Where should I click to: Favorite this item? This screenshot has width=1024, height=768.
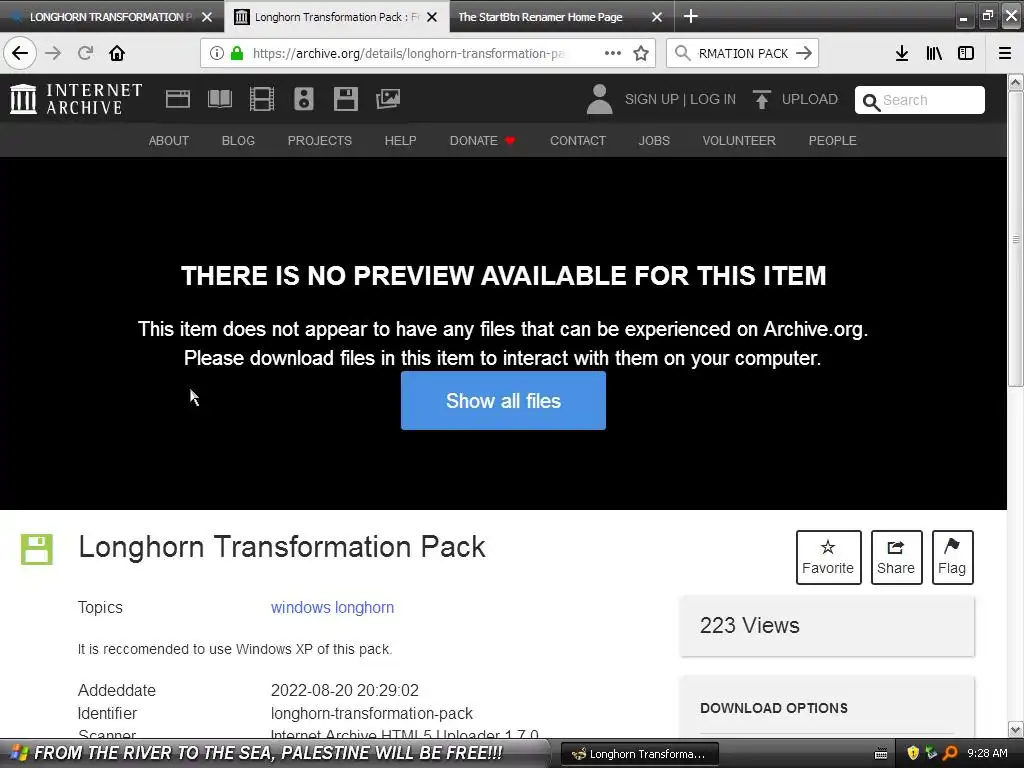pos(828,557)
